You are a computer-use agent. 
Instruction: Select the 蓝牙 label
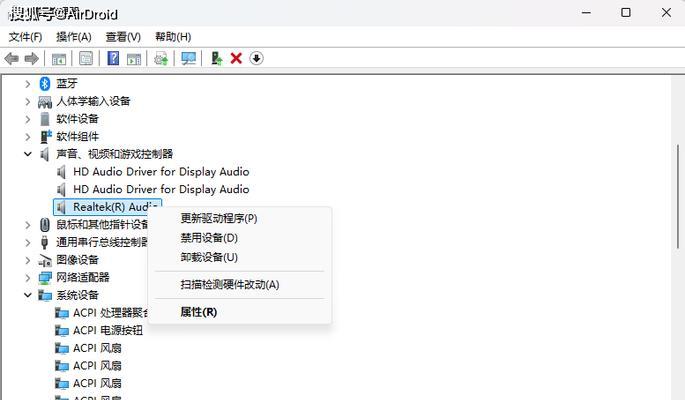(67, 83)
